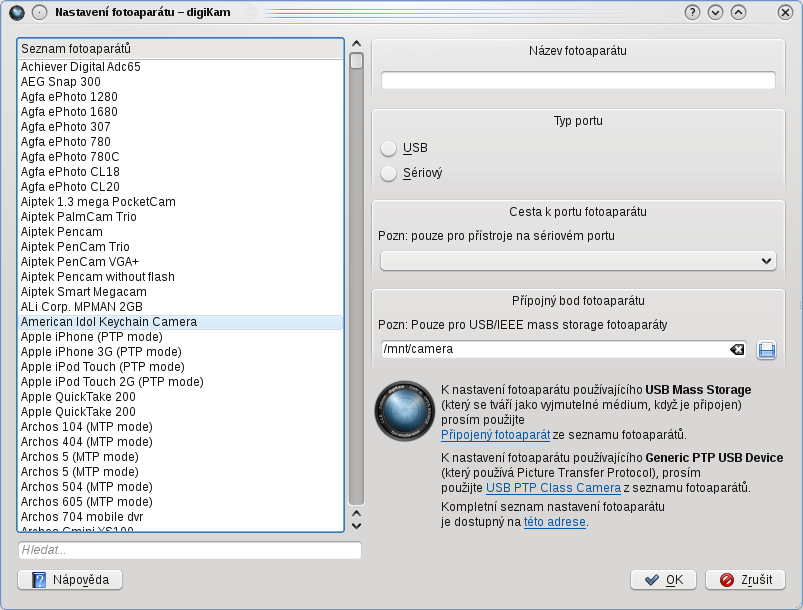Focus the Název fotoaparátu input field

pyautogui.click(x=578, y=80)
